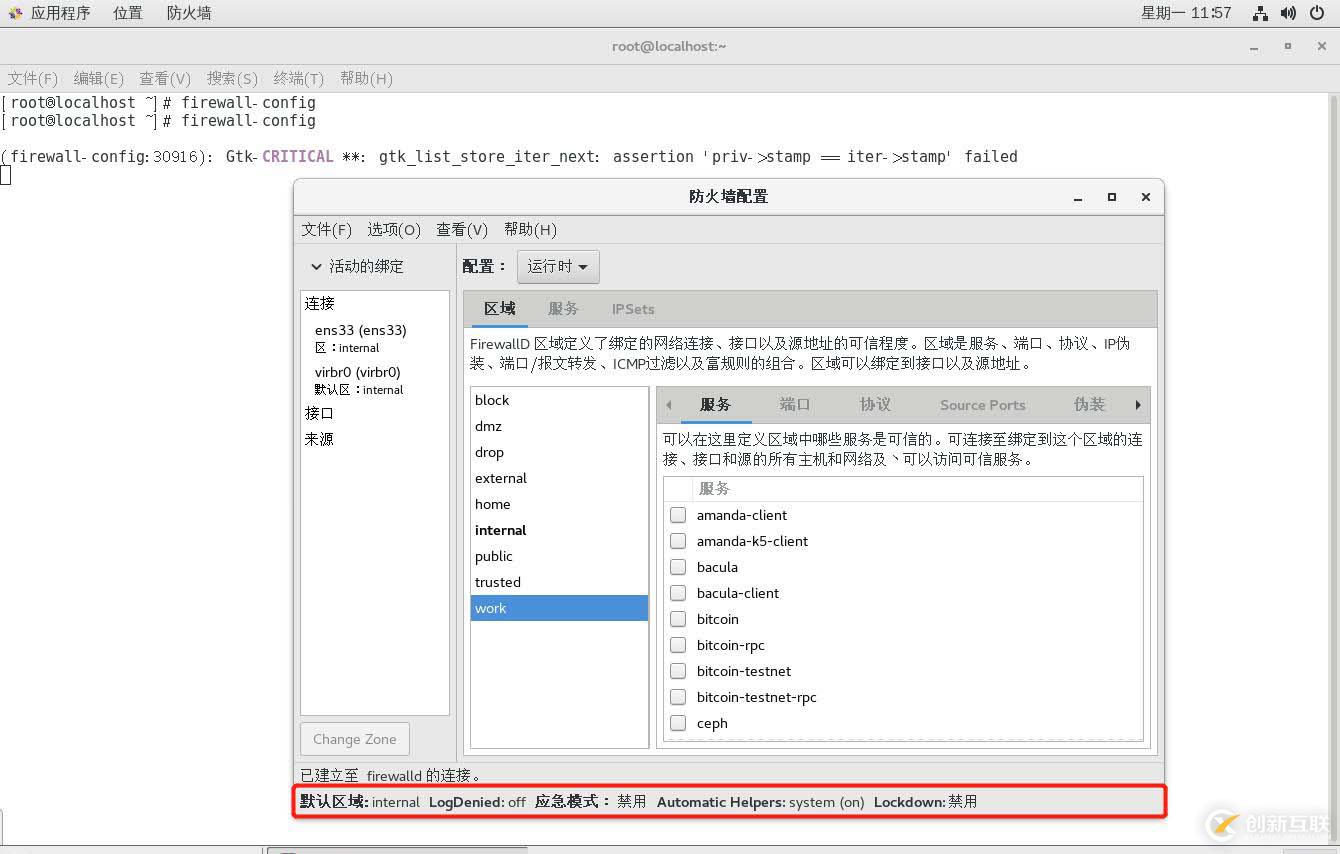This screenshot has height=854, width=1340.
Task: Click the Change Zone button
Action: 355,739
